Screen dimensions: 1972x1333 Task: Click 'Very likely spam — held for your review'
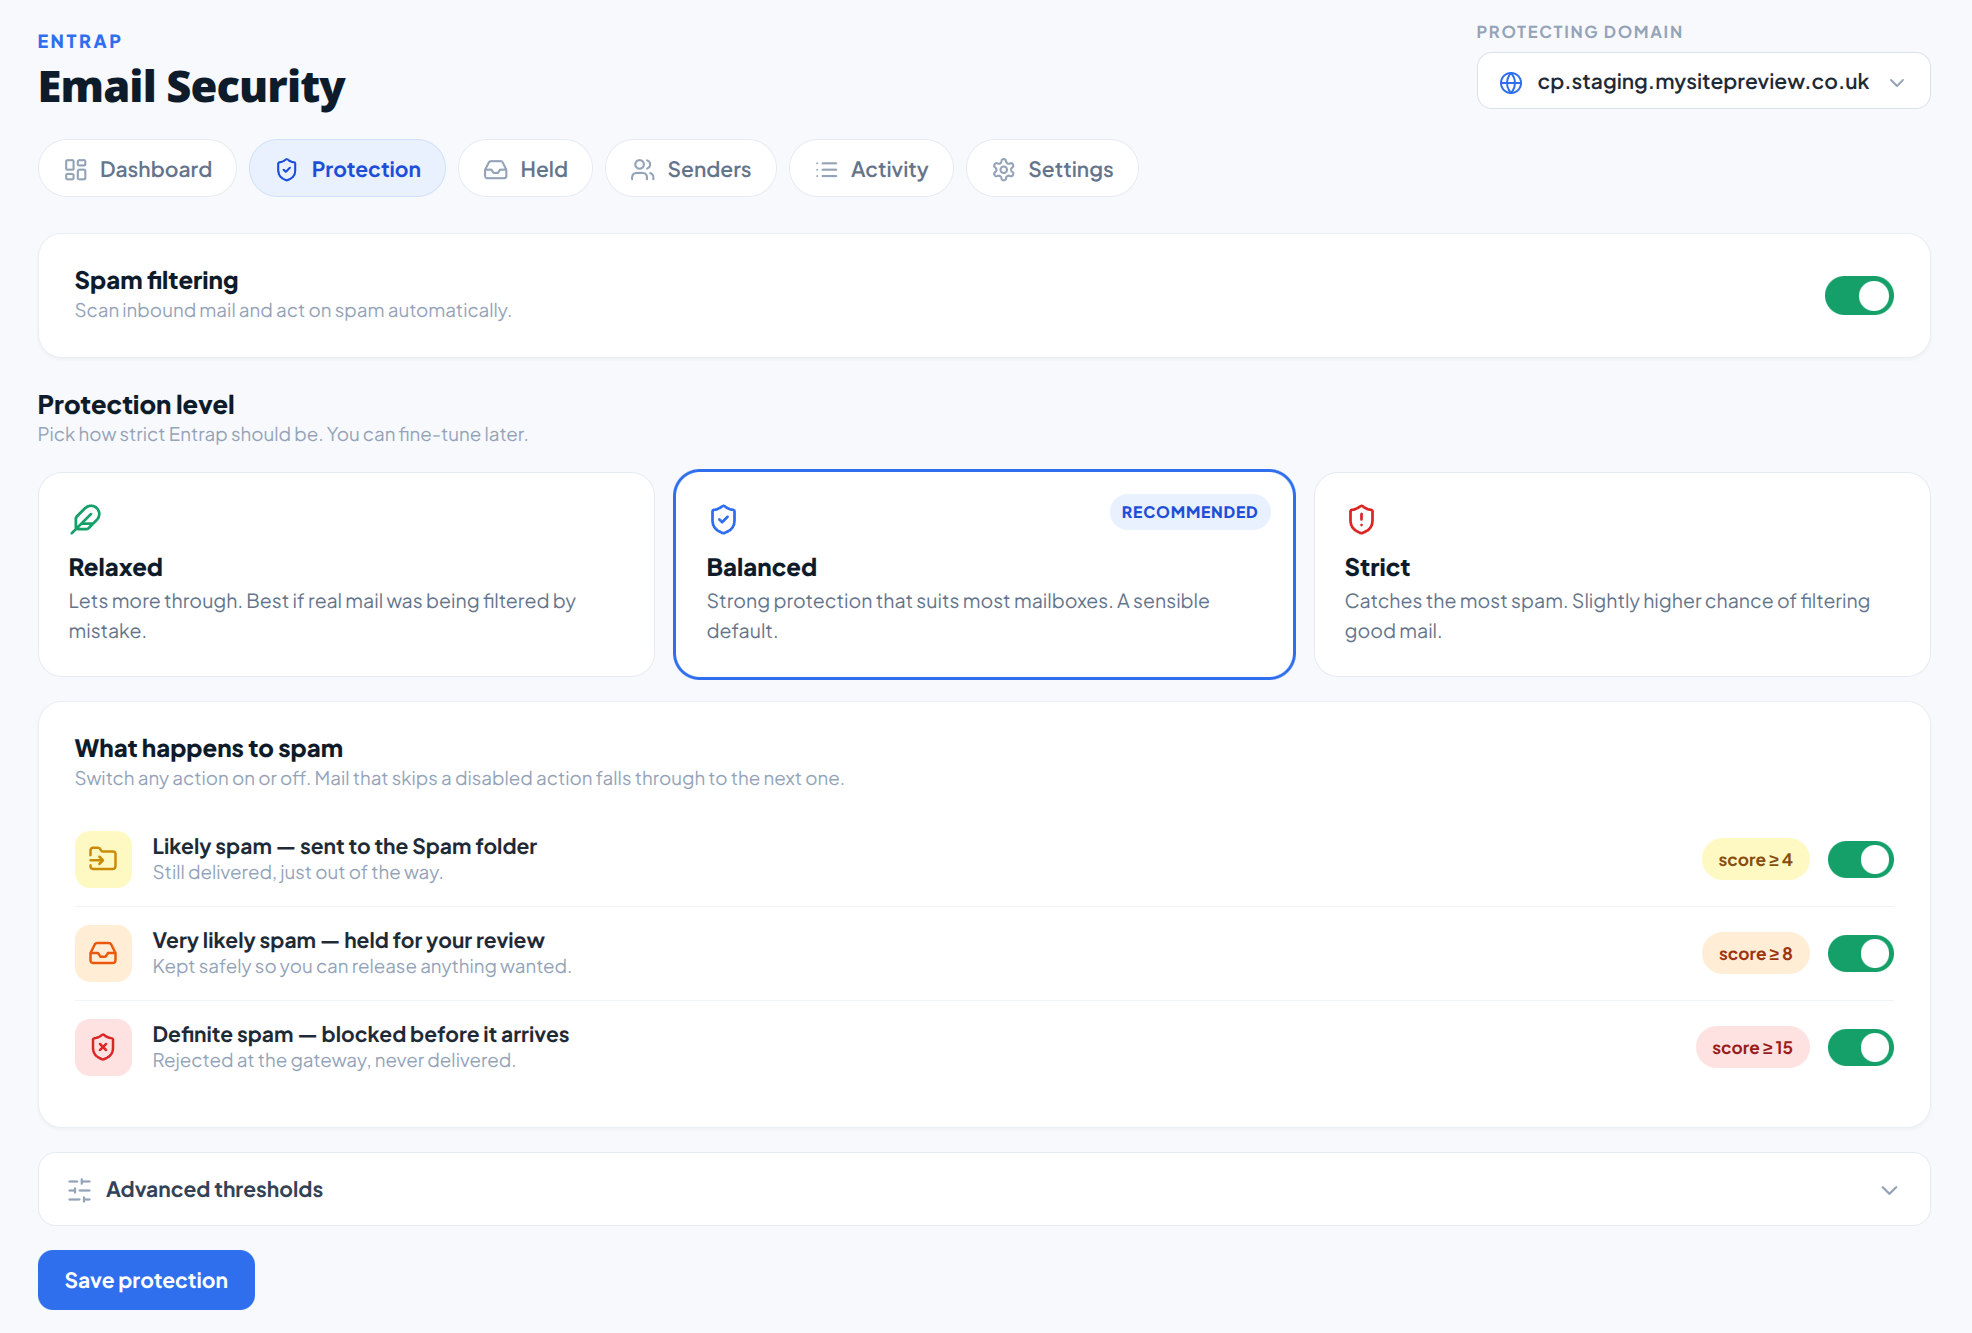click(x=348, y=940)
